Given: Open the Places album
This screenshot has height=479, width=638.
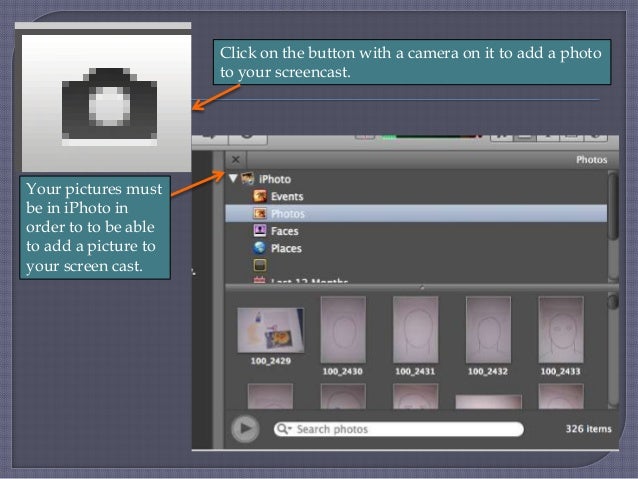Looking at the screenshot, I should [286, 248].
